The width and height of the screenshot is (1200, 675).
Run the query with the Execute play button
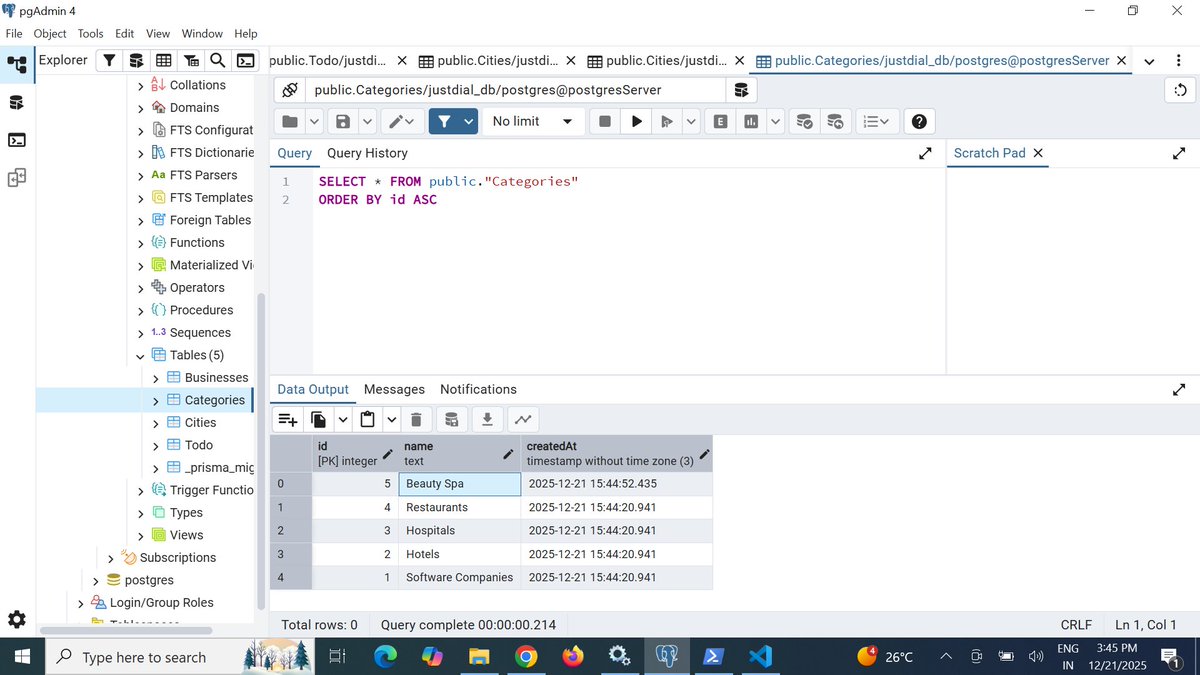point(636,121)
